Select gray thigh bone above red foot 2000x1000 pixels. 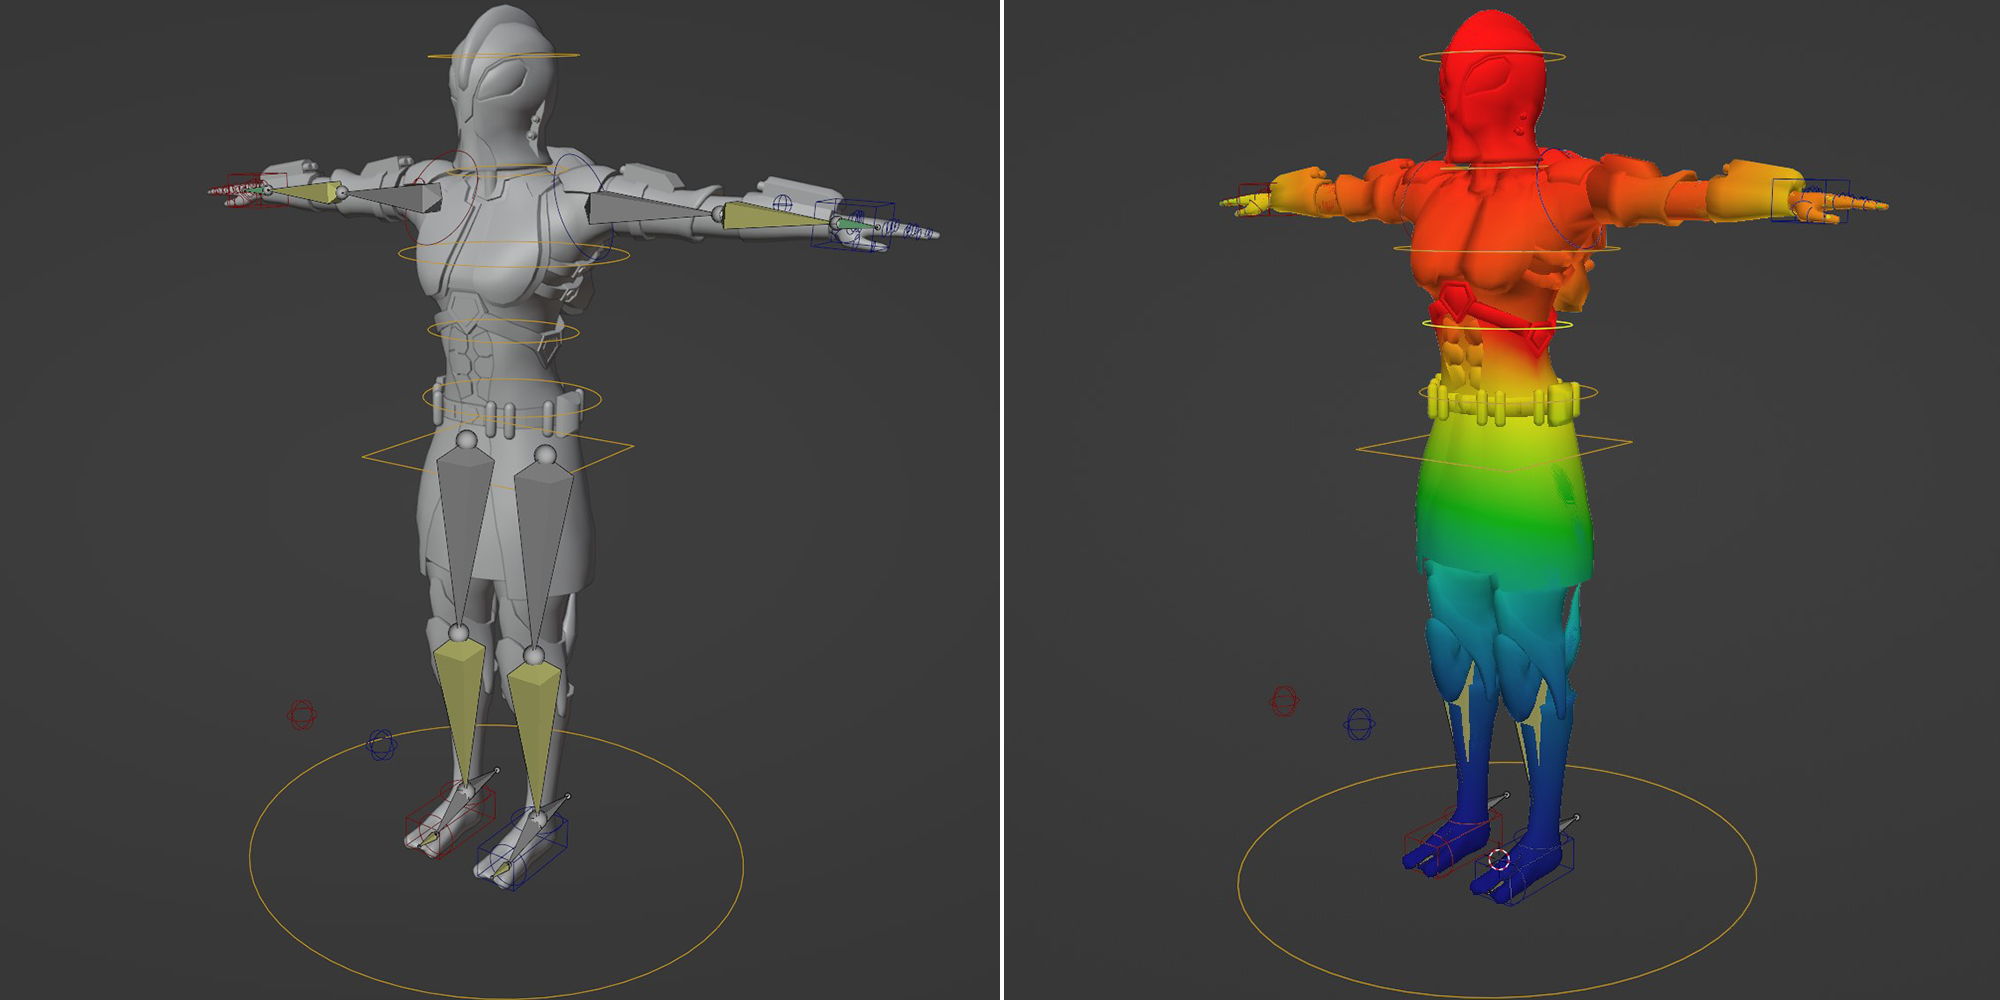pos(463,535)
